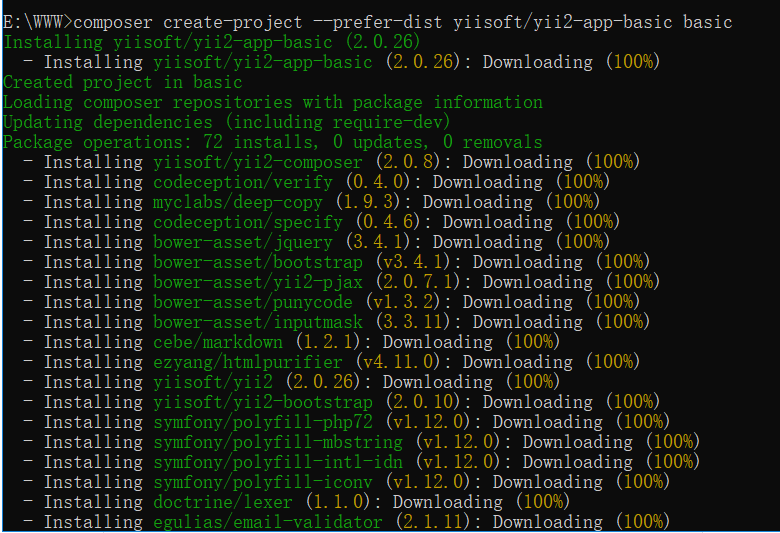Click symfony/polyfill-intl-idn package name
The image size is (780, 533).
pos(278,462)
